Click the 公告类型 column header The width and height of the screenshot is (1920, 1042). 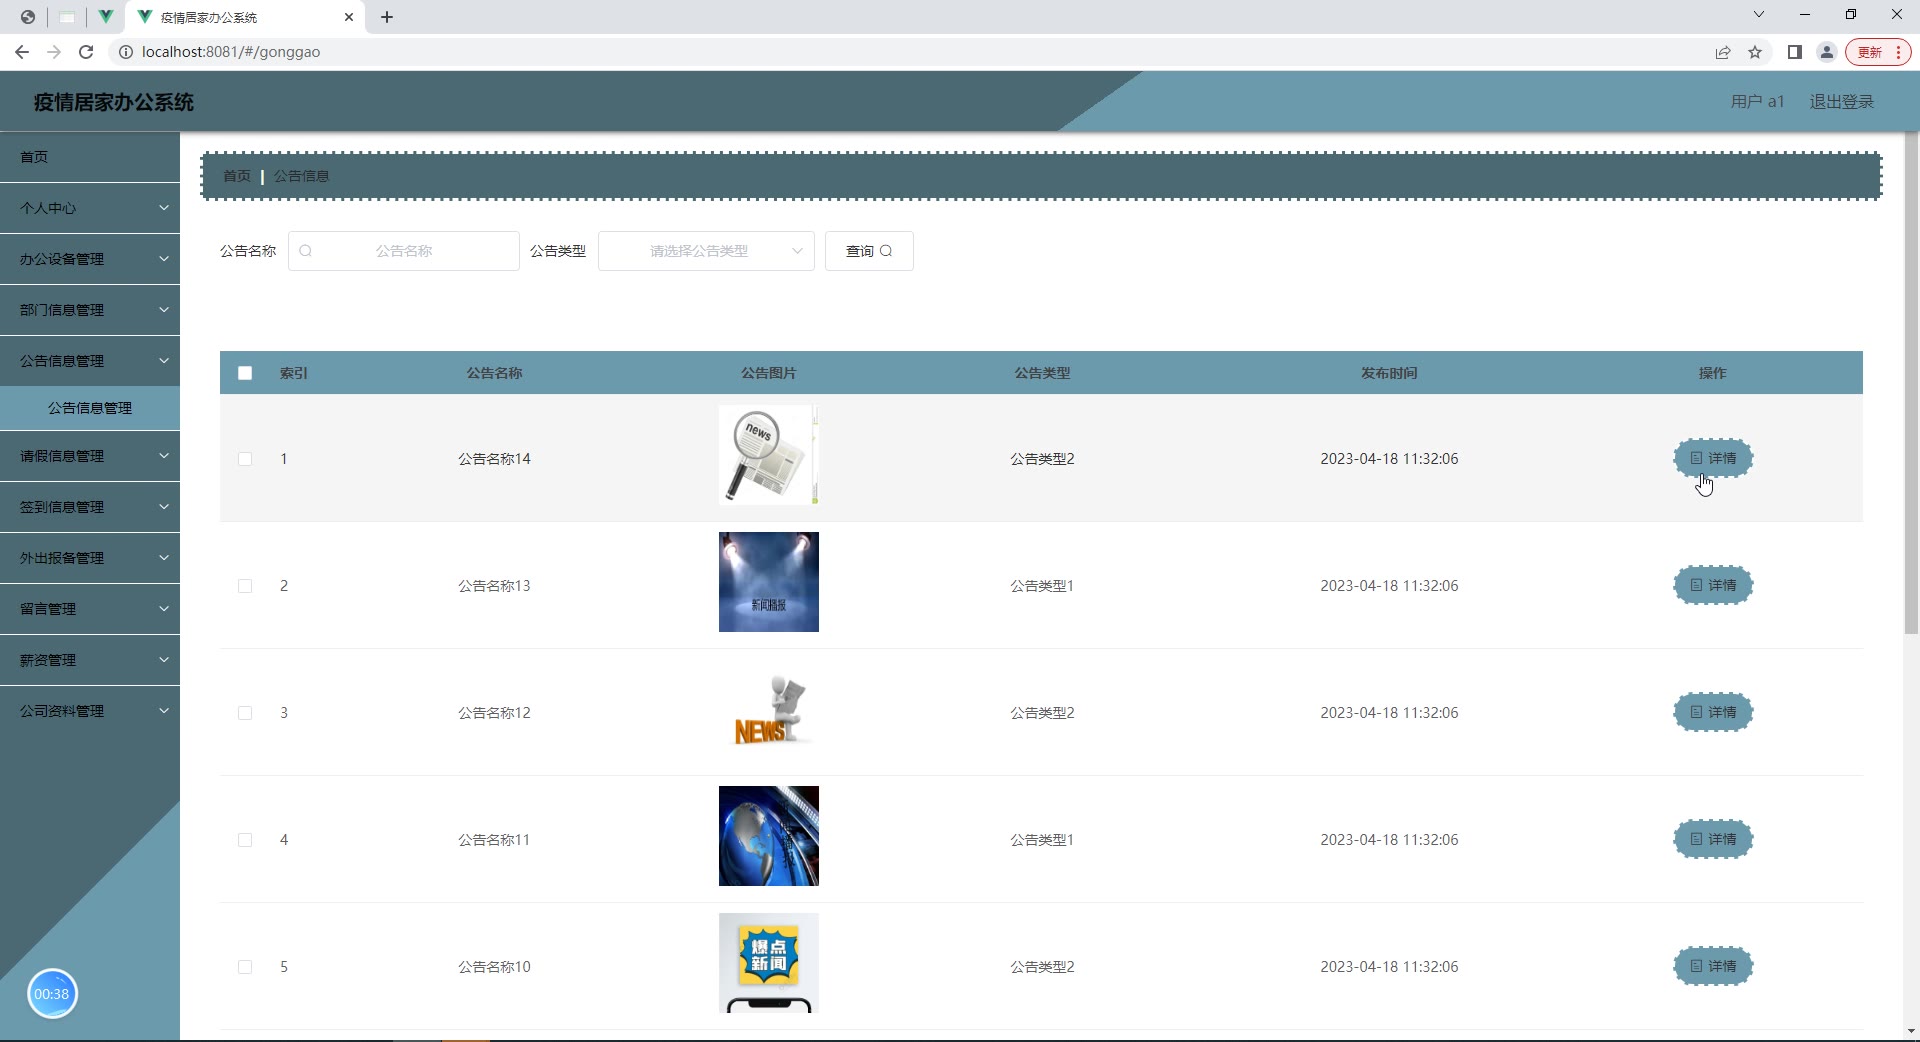(x=1042, y=373)
